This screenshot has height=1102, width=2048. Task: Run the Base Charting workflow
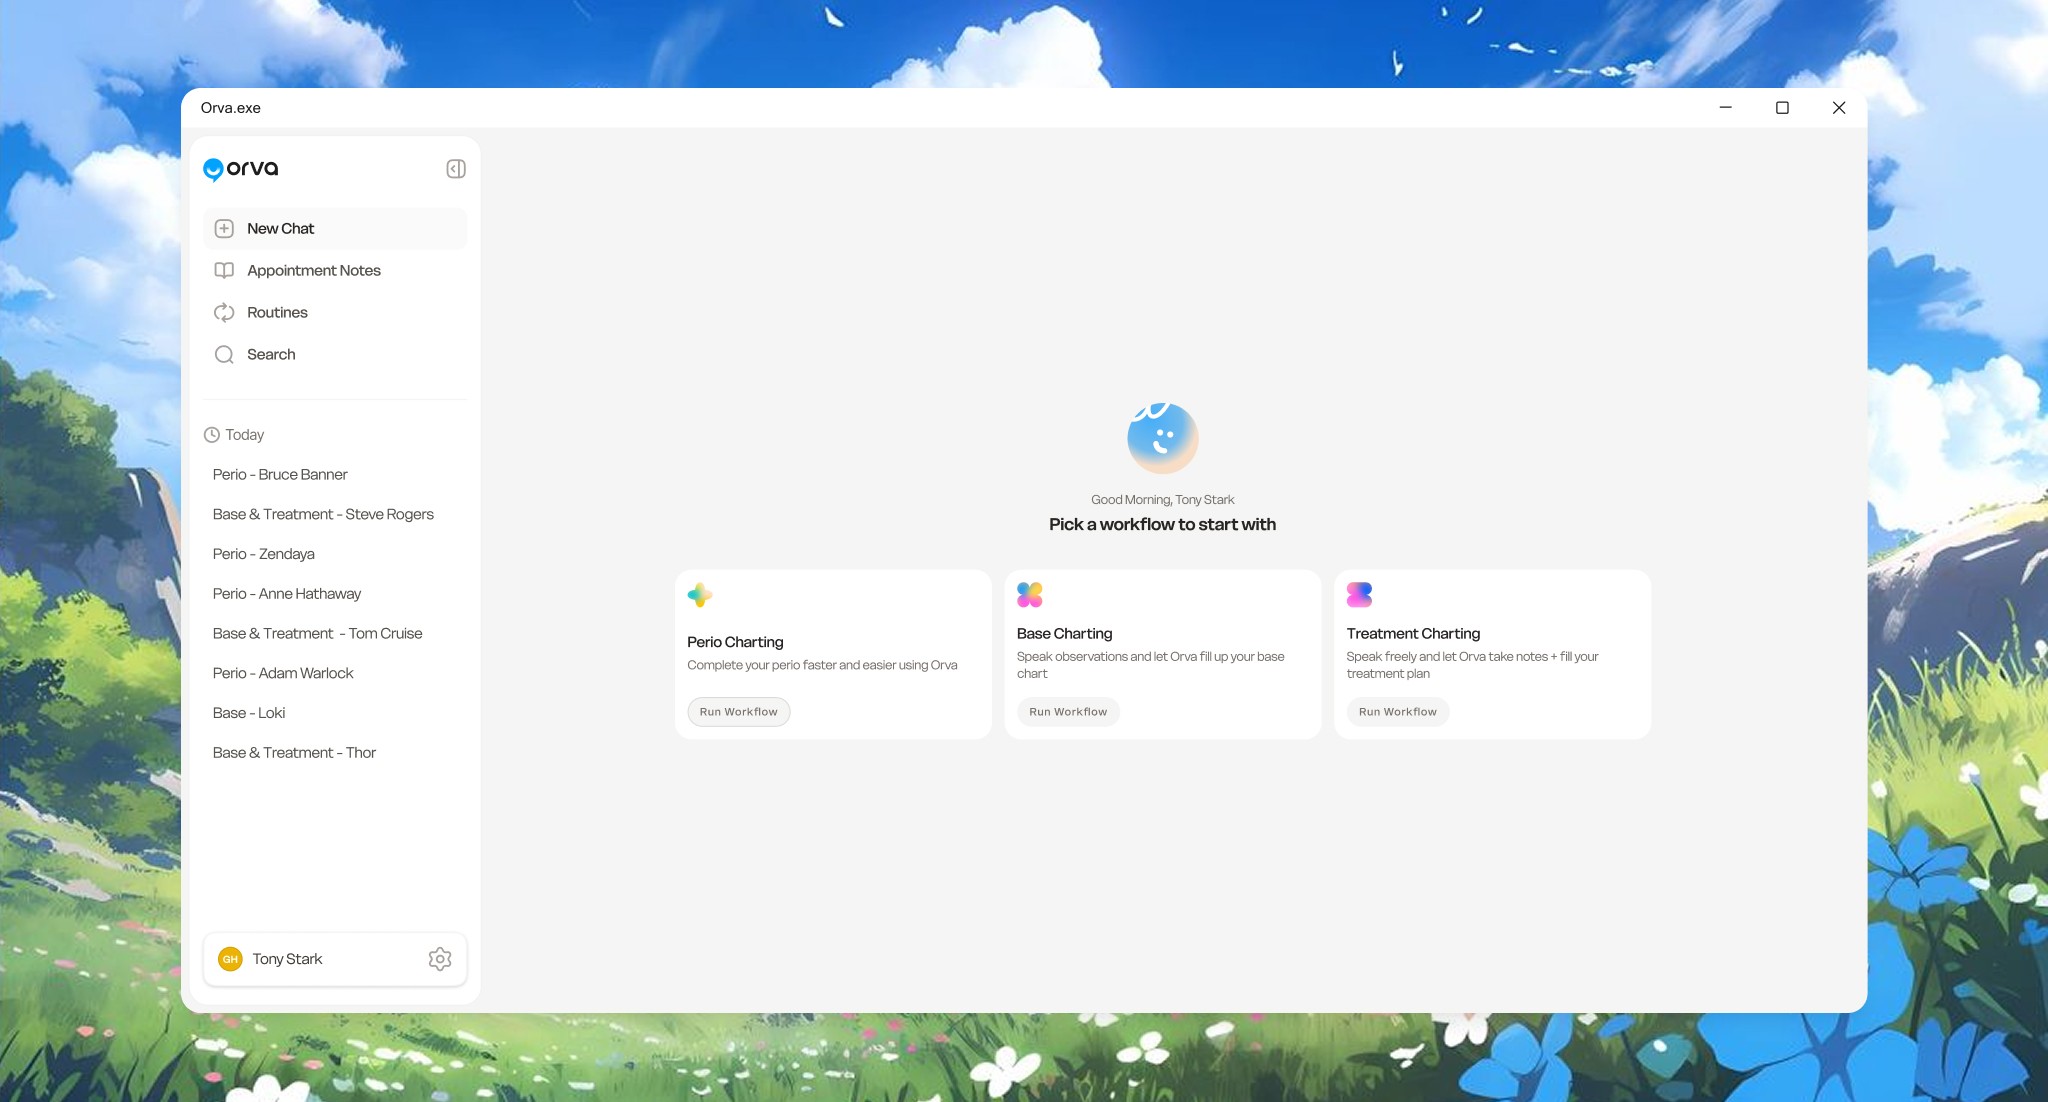pos(1067,712)
